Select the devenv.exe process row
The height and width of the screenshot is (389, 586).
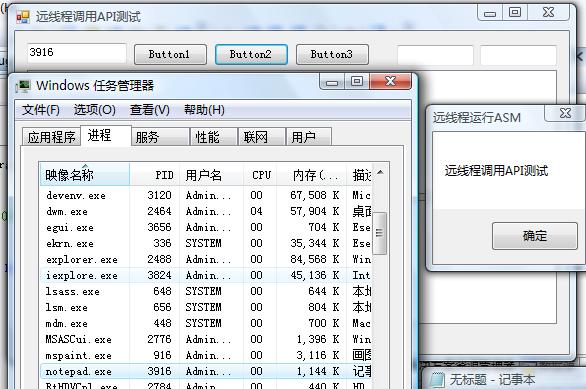pyautogui.click(x=206, y=195)
